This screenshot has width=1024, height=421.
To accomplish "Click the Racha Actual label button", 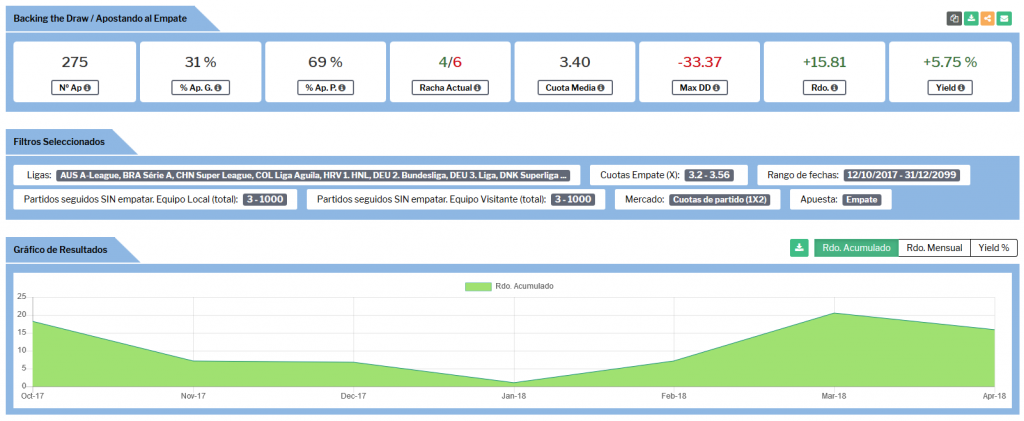I will pyautogui.click(x=449, y=88).
